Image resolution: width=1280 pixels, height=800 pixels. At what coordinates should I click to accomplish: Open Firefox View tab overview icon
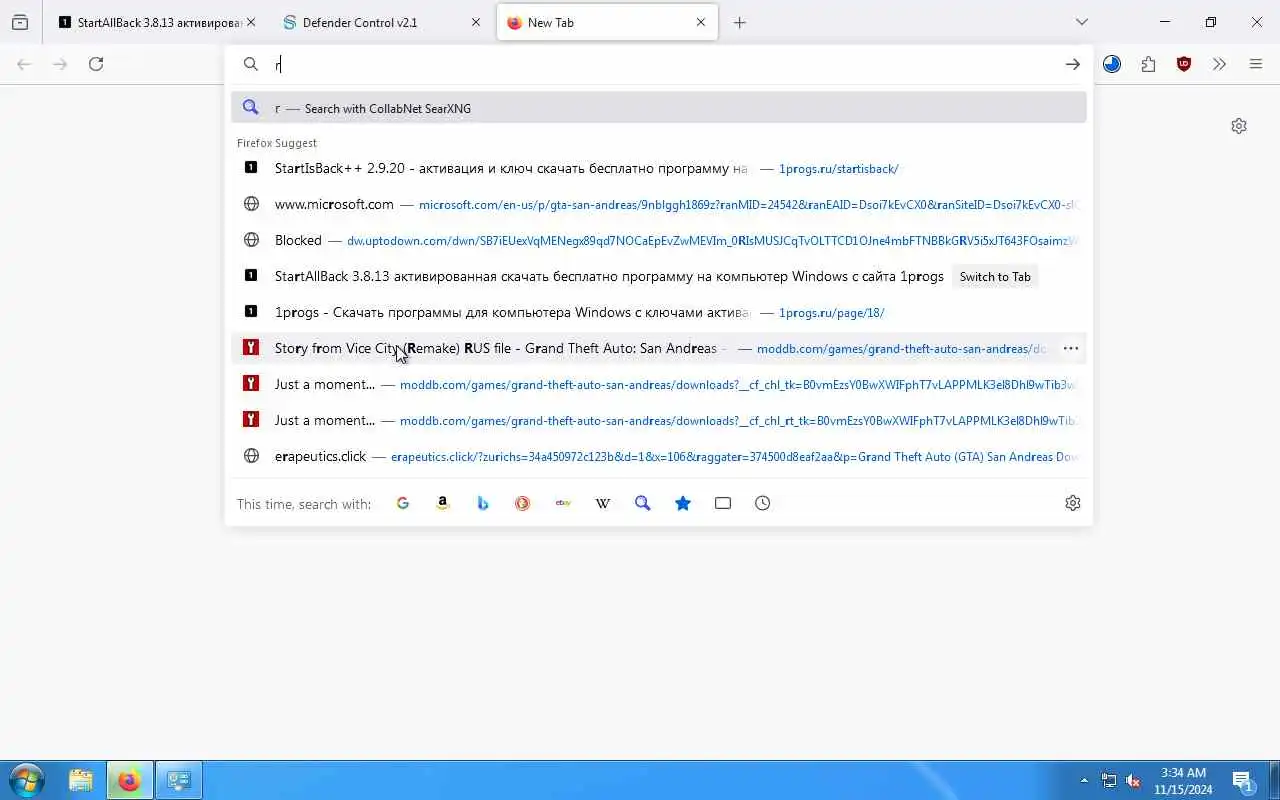coord(20,22)
